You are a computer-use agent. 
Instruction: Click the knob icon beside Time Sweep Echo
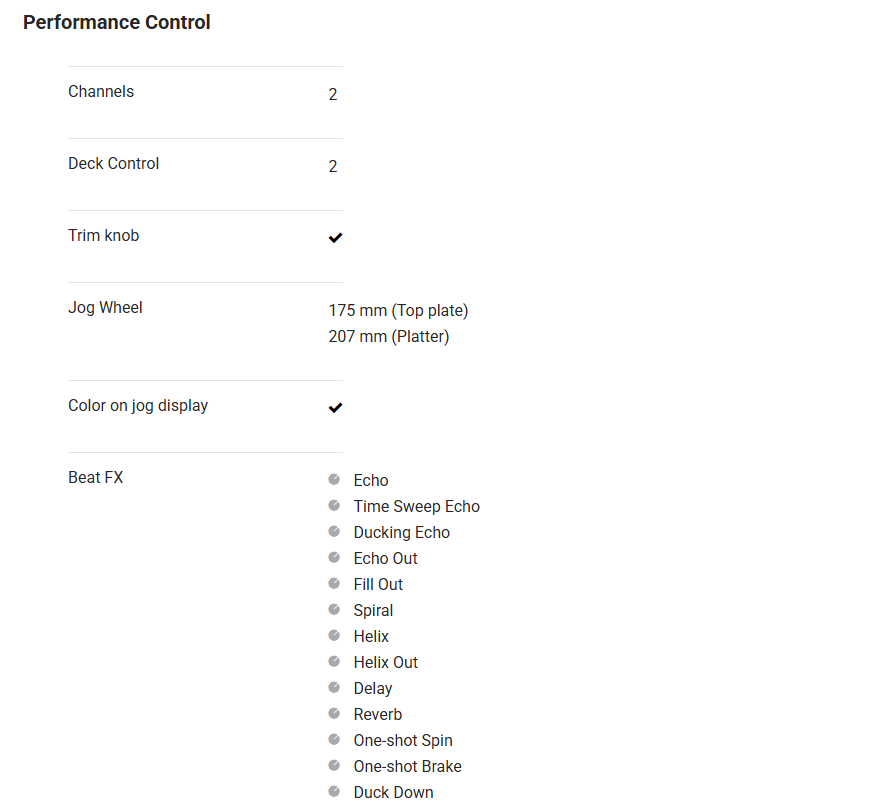click(334, 505)
